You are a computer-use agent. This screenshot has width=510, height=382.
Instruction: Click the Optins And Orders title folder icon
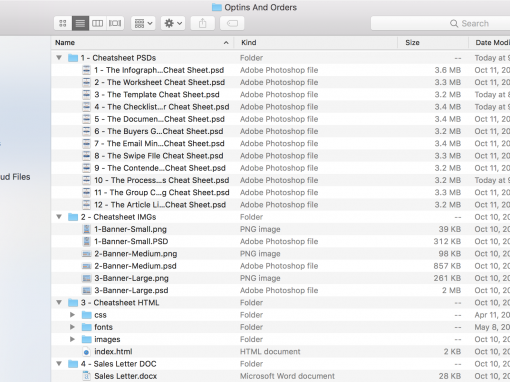point(217,7)
